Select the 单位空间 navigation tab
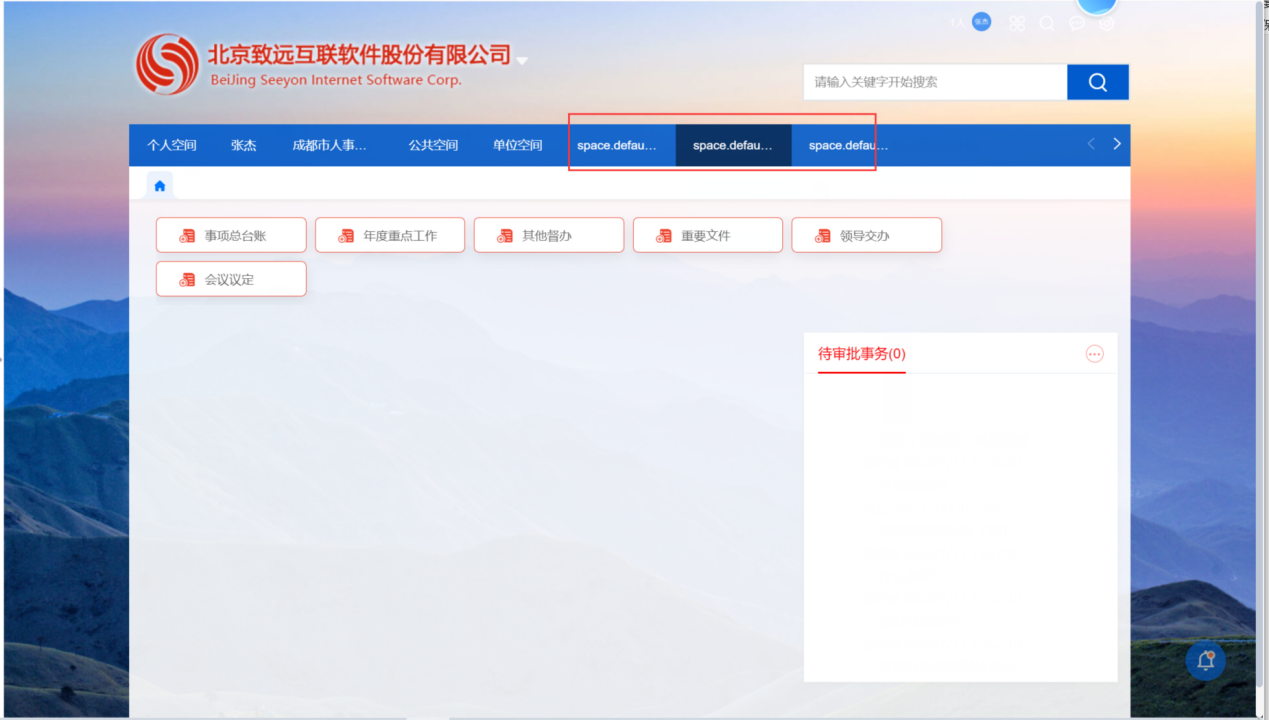Screen dimensions: 1269x720 (x=517, y=145)
